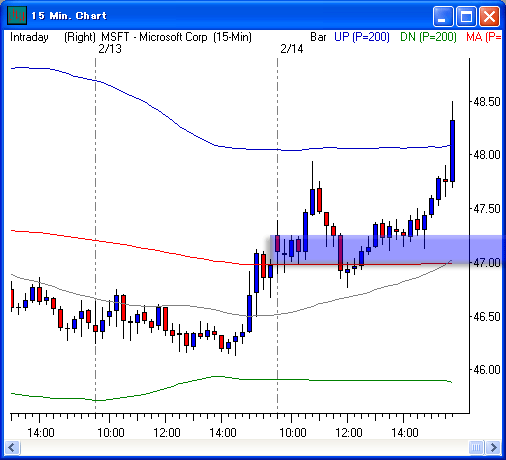Click the horizontal scrollbar thumb grip
Viewport: 506px width, 460px height.
point(476,447)
